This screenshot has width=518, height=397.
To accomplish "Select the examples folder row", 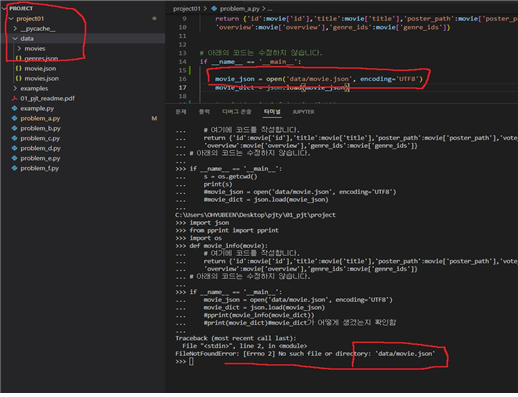I will coord(82,88).
